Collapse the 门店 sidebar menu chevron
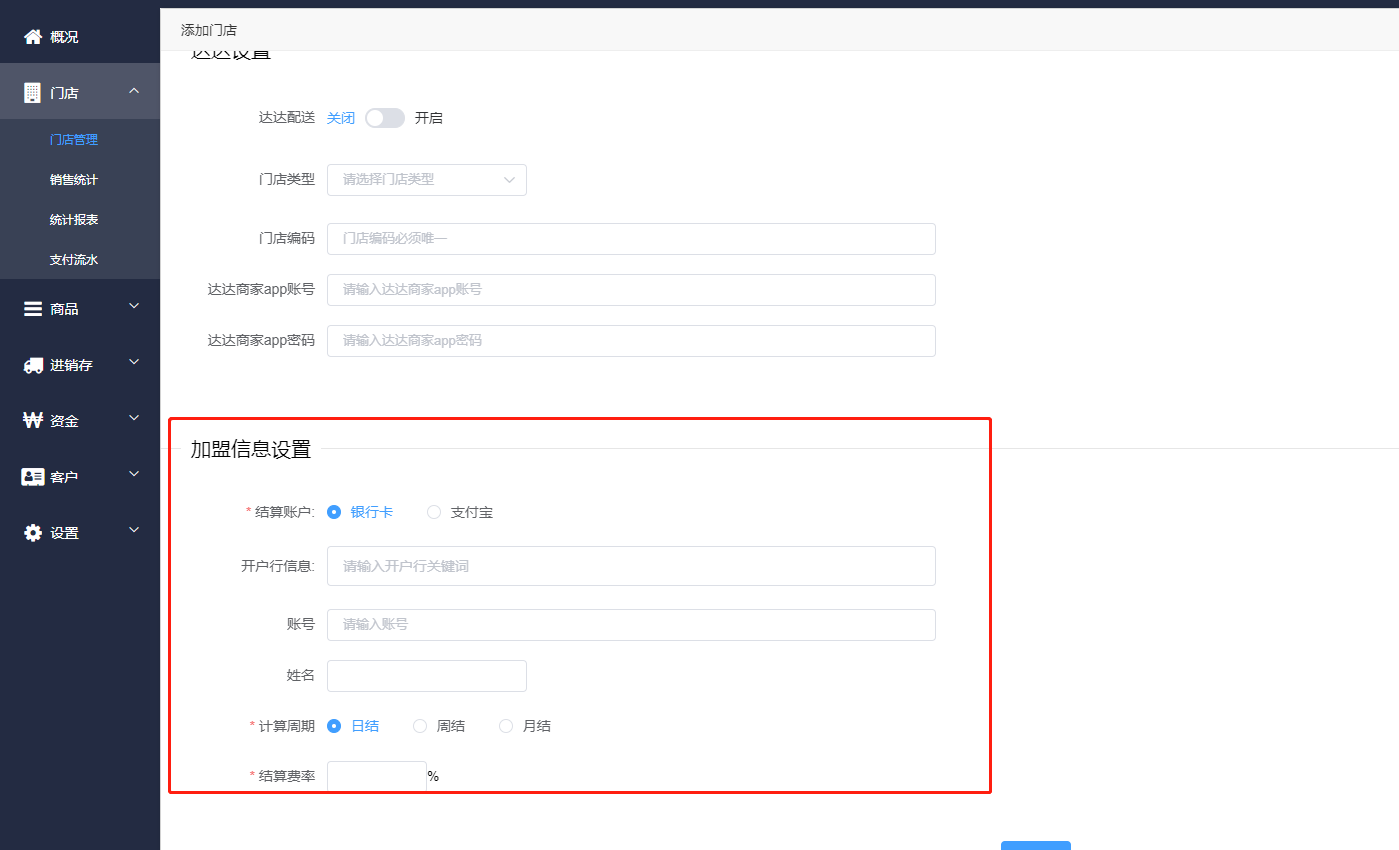The image size is (1399, 850). tap(135, 92)
